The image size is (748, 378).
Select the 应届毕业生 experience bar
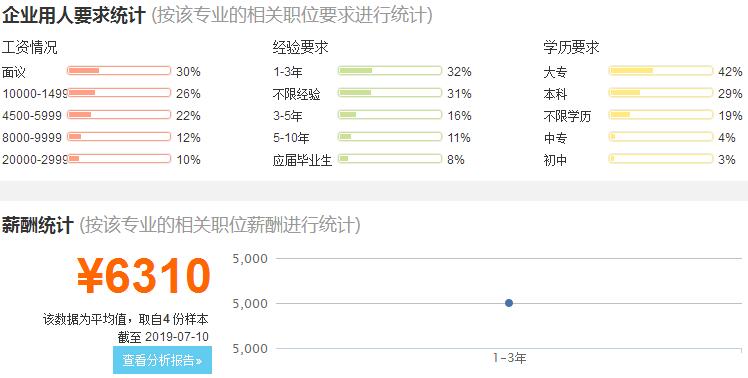click(x=390, y=158)
